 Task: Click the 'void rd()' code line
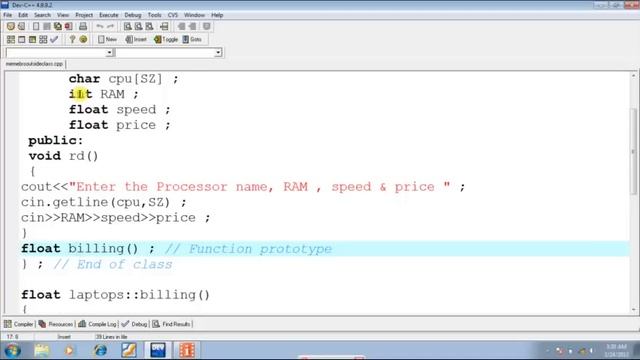(63, 156)
